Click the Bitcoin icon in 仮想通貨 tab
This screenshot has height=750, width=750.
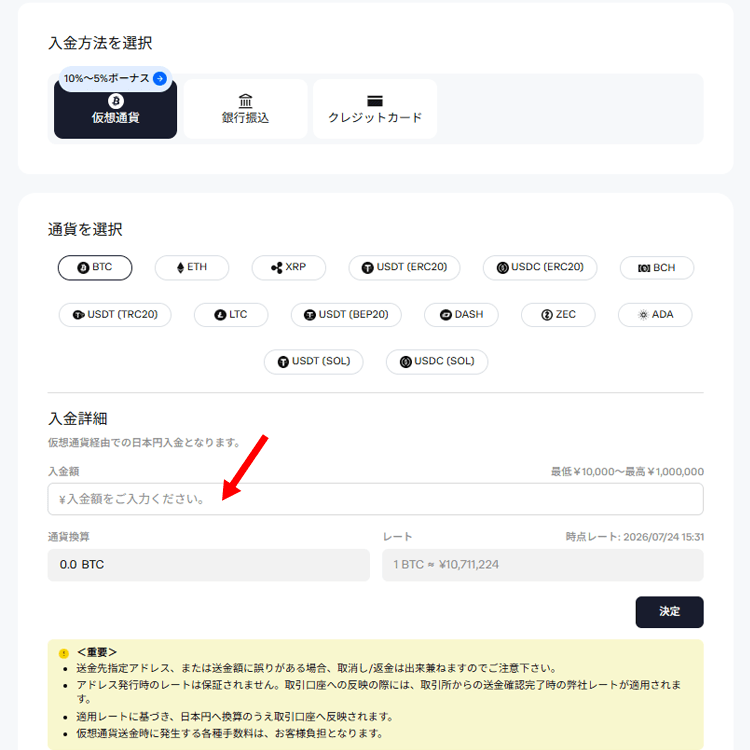click(x=116, y=101)
